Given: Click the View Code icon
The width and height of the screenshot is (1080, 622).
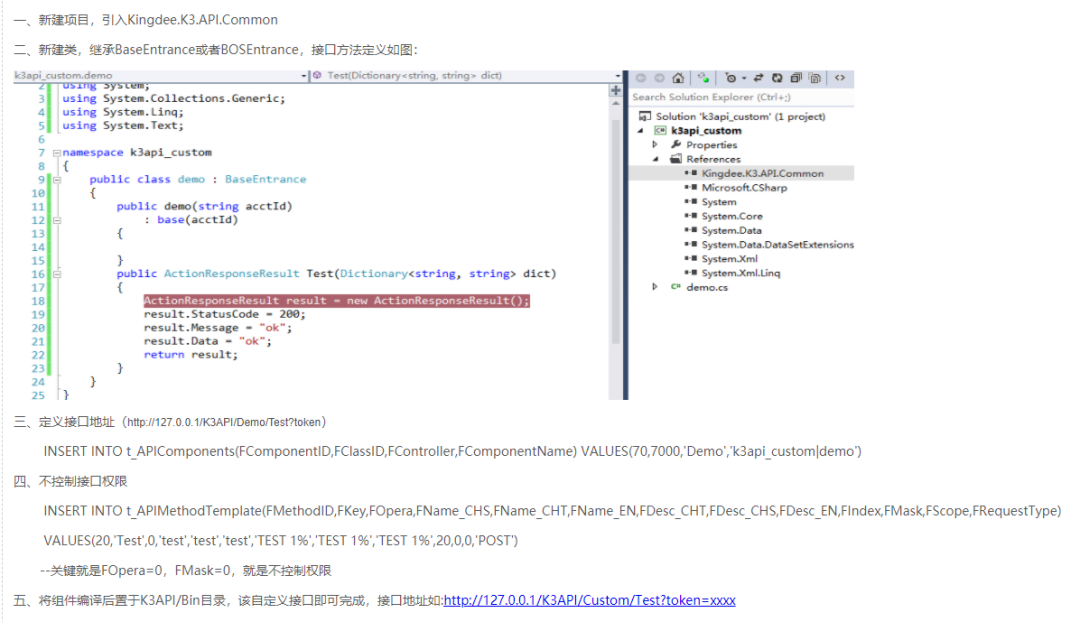Looking at the screenshot, I should (840, 78).
